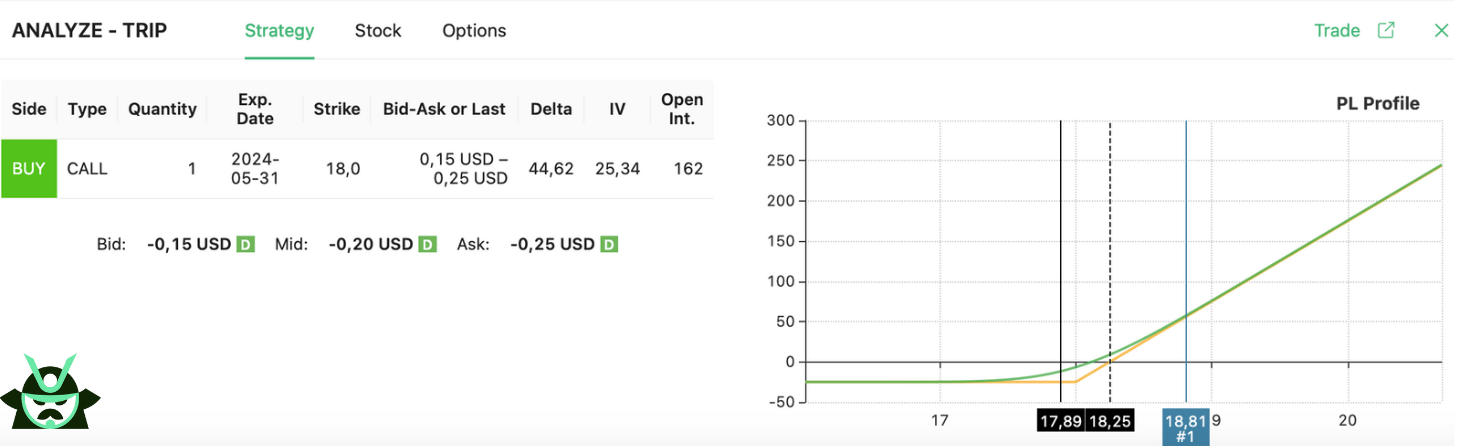Click the Ask price -0,25 USD
Viewport: 1462px width, 446px height.
[x=552, y=244]
